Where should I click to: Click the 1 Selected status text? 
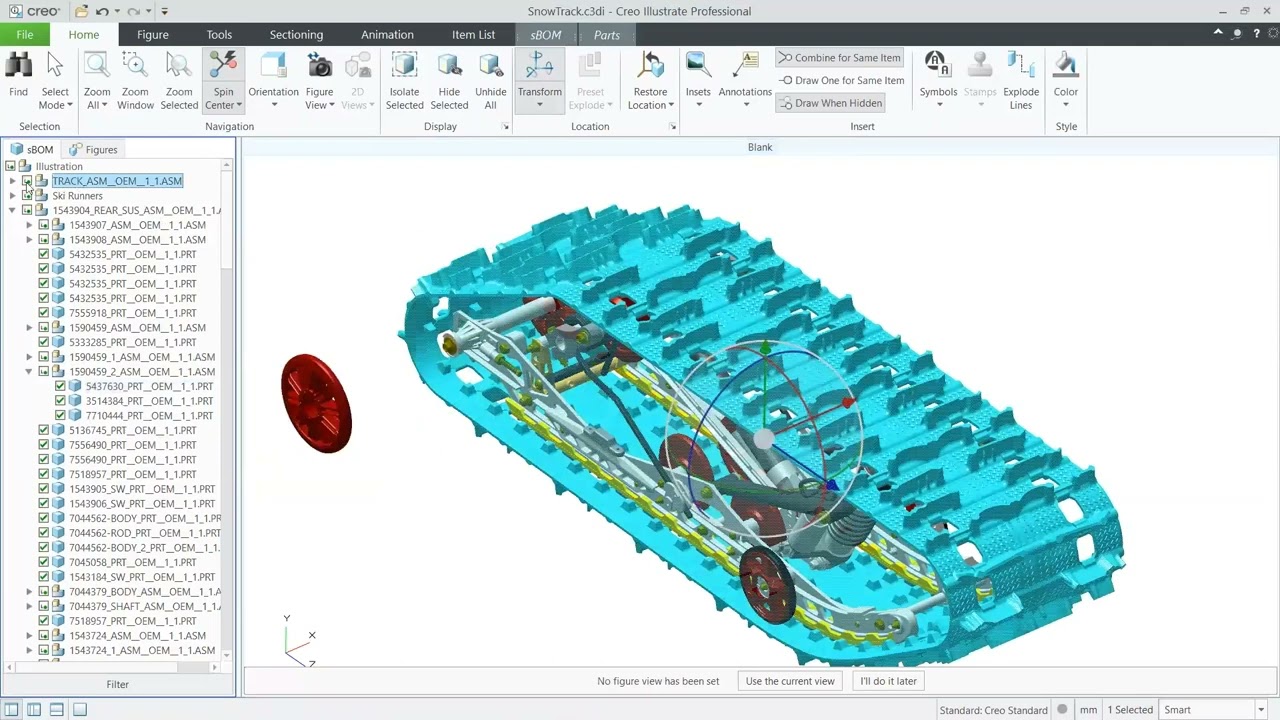(x=1130, y=710)
